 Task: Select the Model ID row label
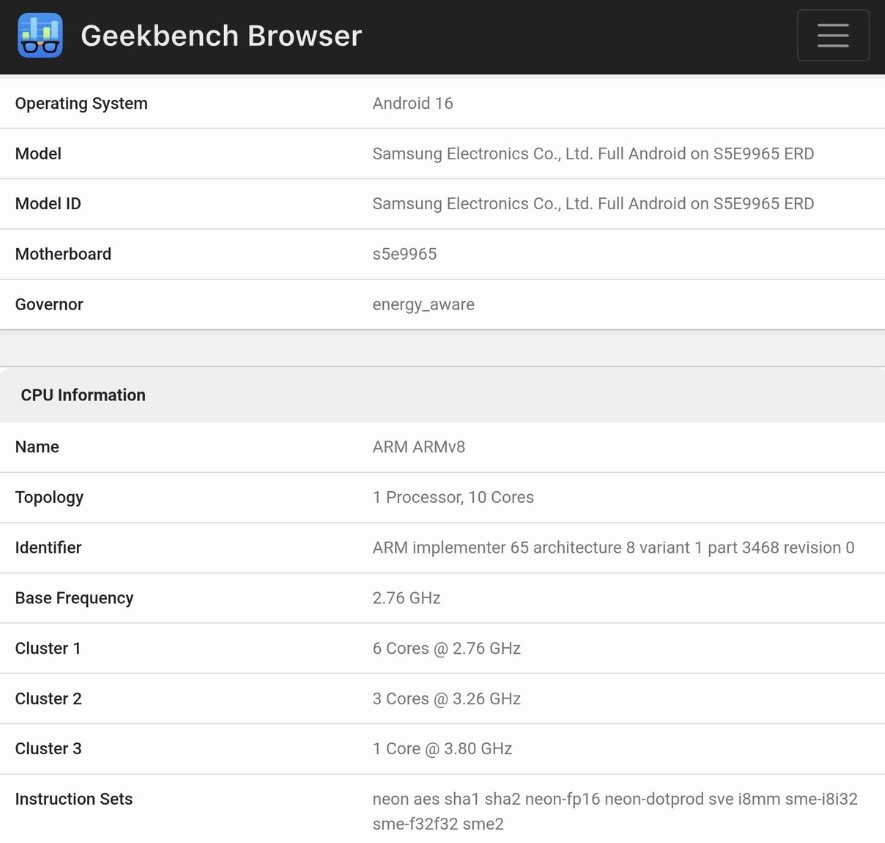point(48,204)
